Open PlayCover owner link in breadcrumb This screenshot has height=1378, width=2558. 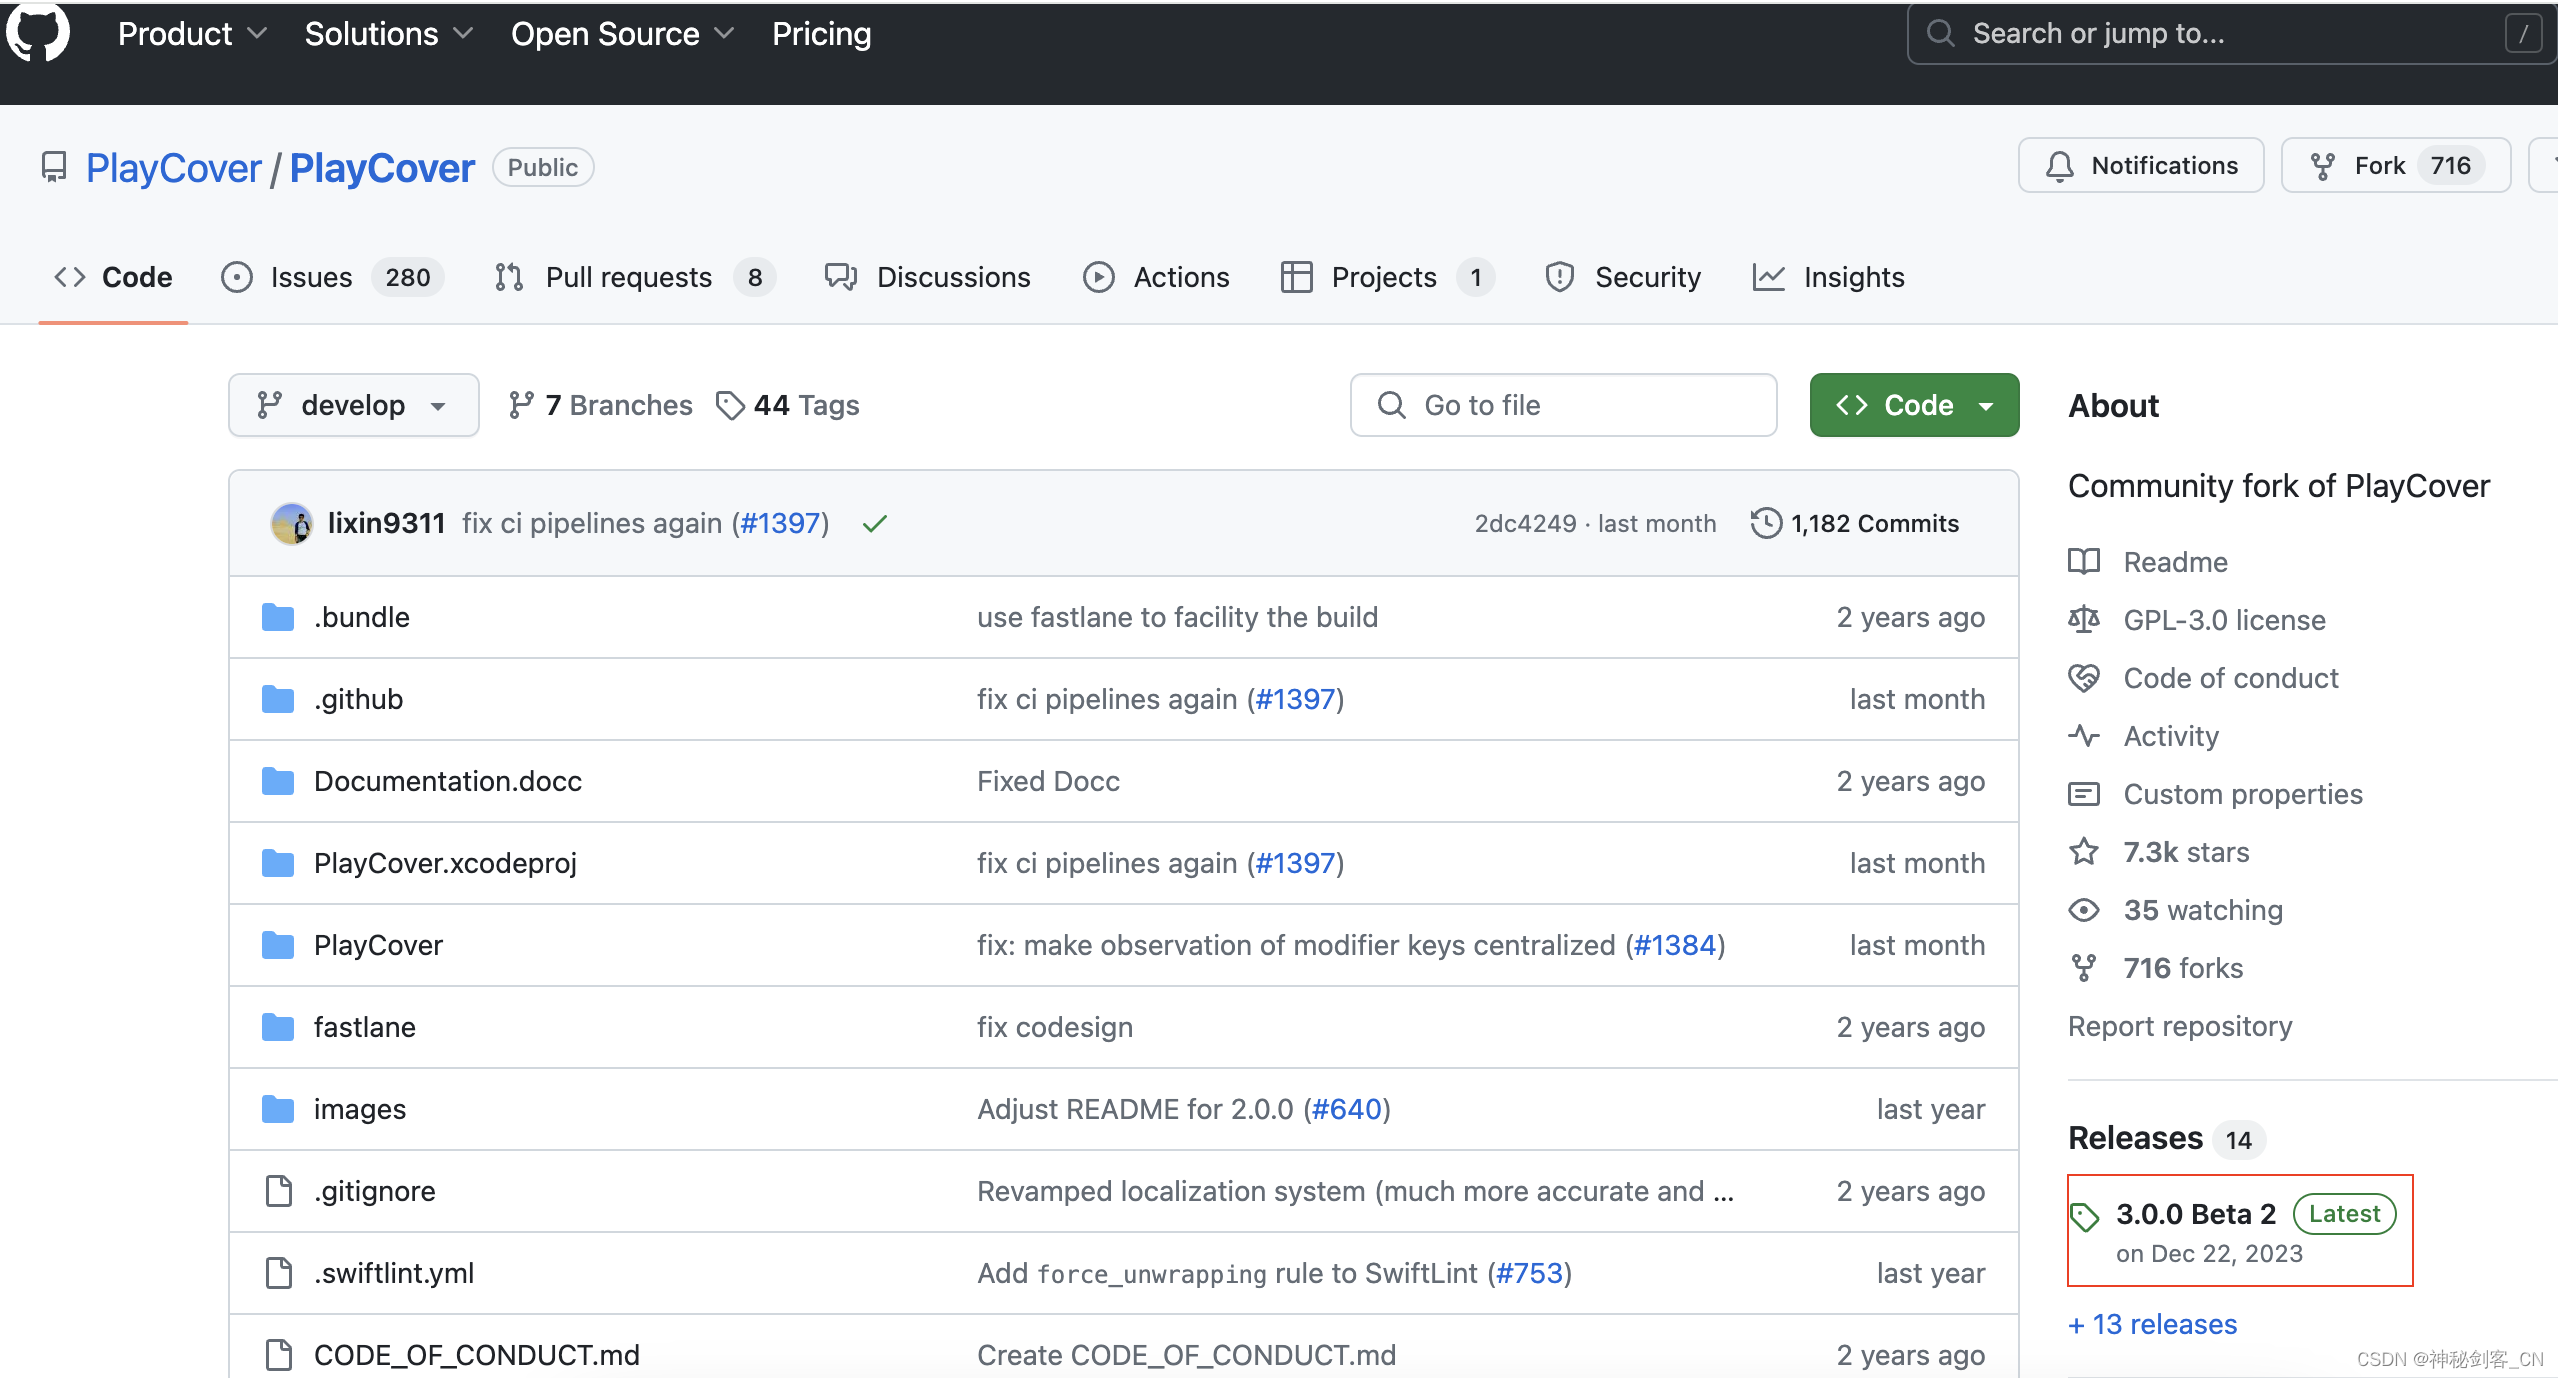click(174, 168)
